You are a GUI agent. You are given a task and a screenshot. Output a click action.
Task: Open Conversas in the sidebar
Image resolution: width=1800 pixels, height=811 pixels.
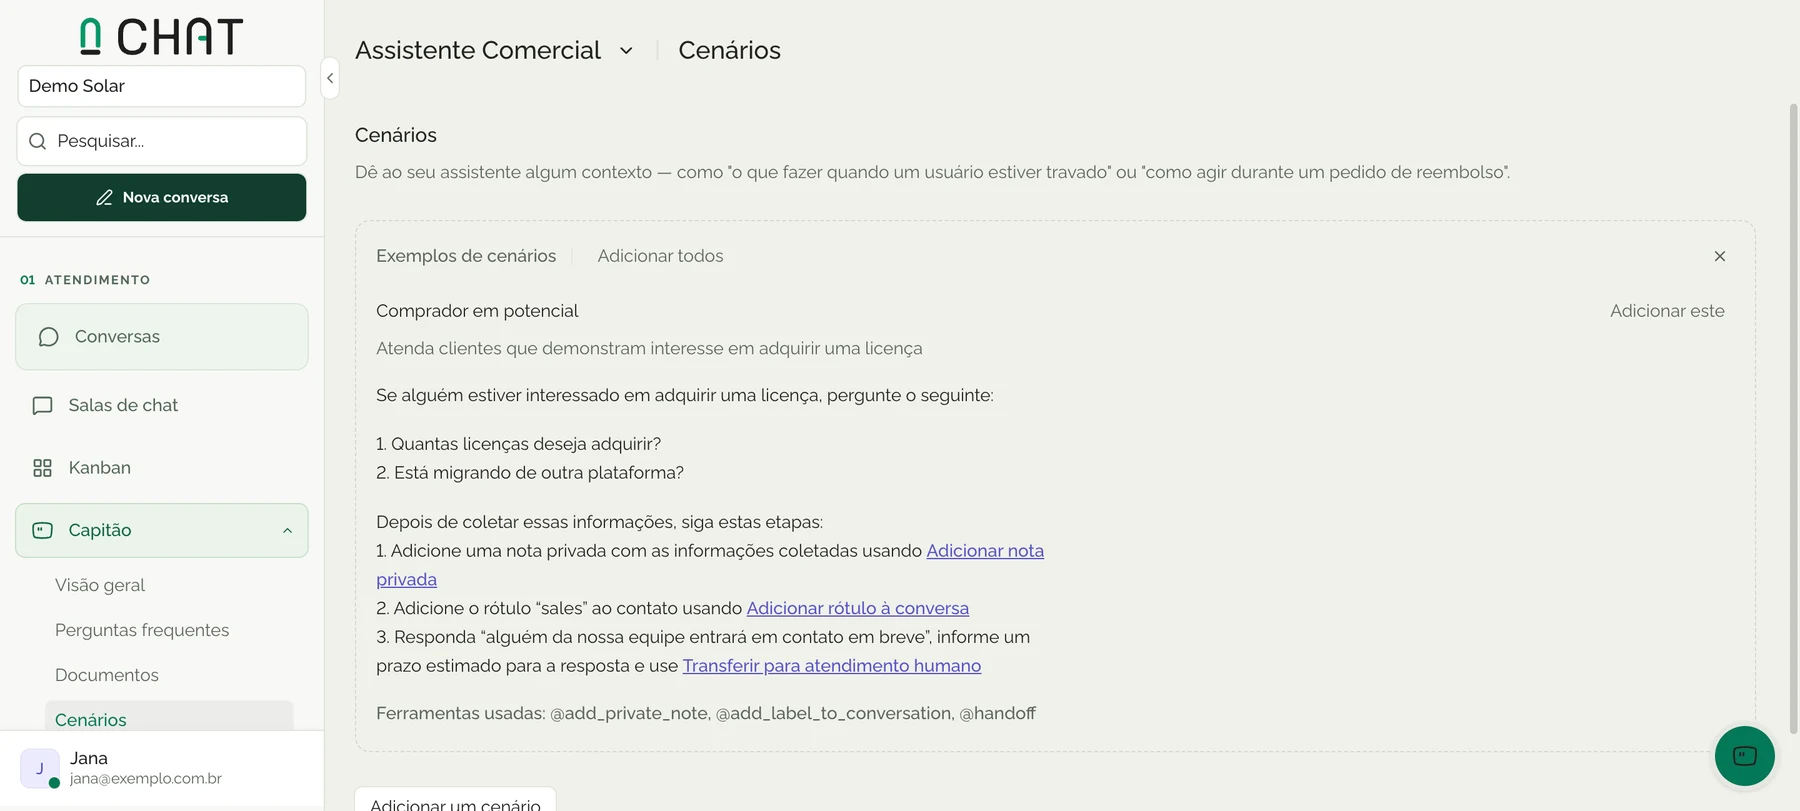coord(162,337)
